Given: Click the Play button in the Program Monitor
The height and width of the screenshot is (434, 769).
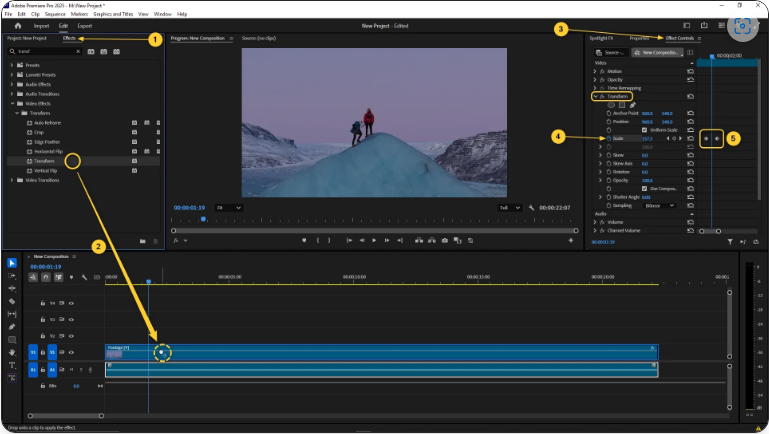Looking at the screenshot, I should [374, 240].
